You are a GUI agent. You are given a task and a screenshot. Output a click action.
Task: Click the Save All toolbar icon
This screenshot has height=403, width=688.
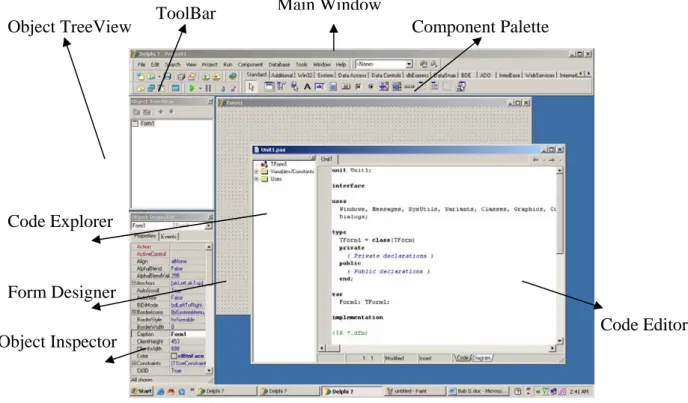(x=181, y=76)
